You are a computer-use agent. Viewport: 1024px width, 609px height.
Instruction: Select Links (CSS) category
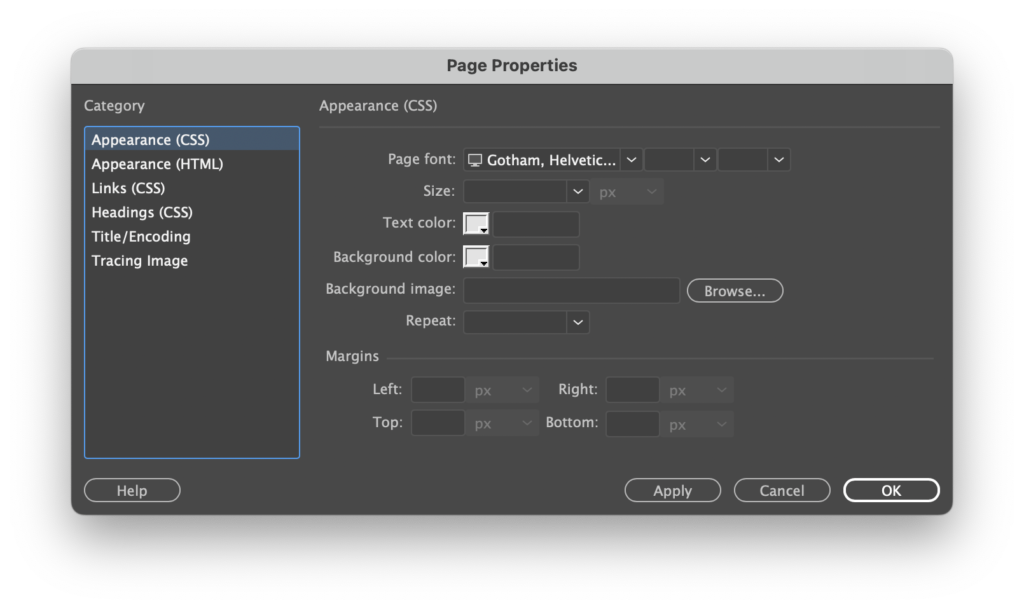click(x=128, y=188)
